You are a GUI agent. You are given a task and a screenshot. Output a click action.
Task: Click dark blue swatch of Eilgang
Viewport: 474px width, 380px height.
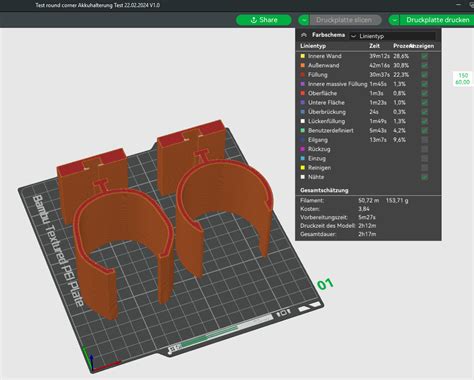(303, 140)
